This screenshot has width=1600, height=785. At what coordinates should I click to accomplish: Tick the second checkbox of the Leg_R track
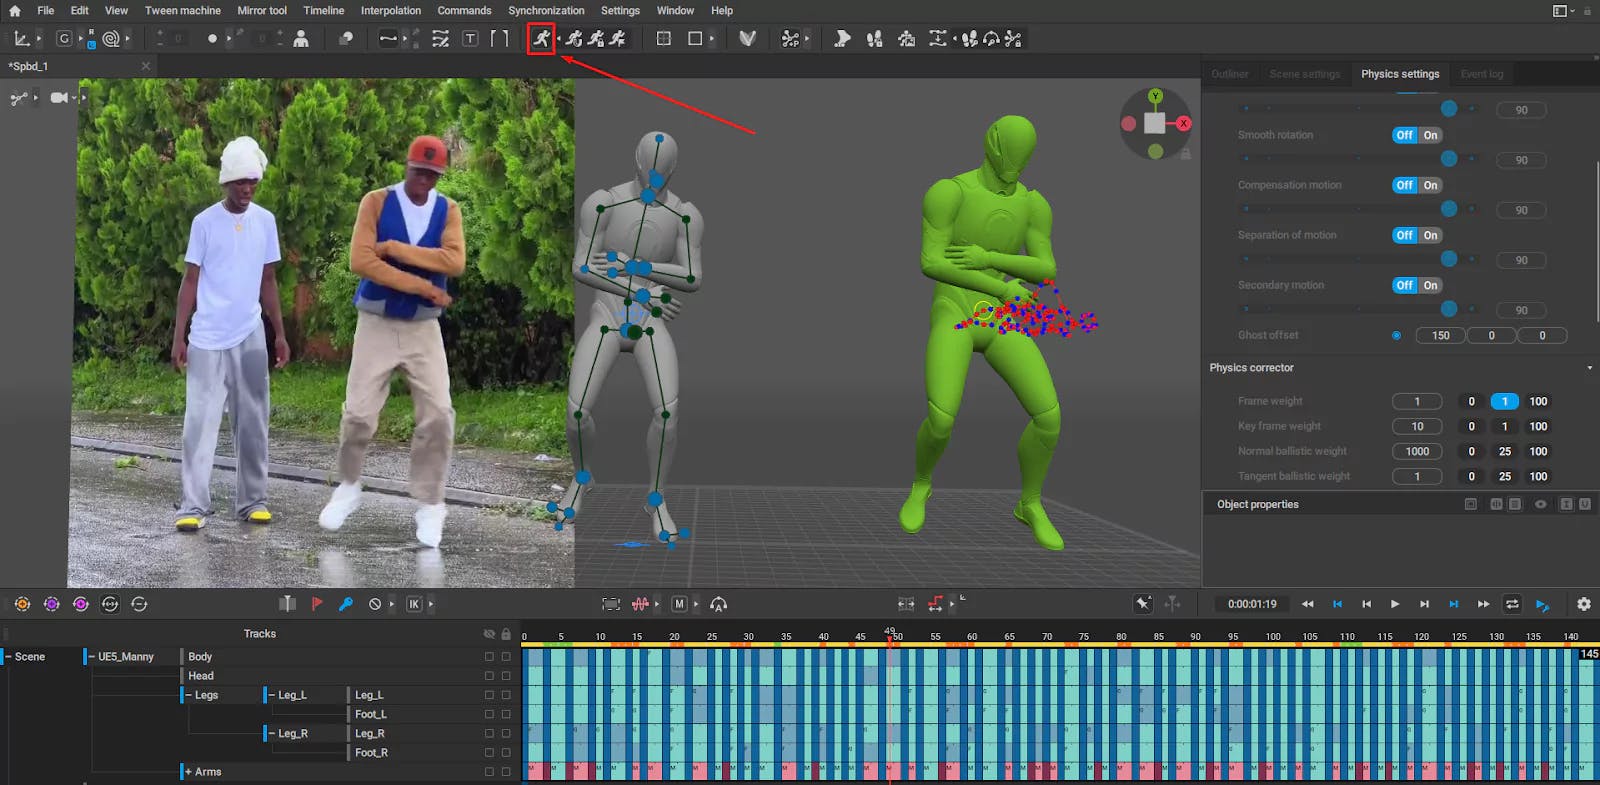pos(506,733)
